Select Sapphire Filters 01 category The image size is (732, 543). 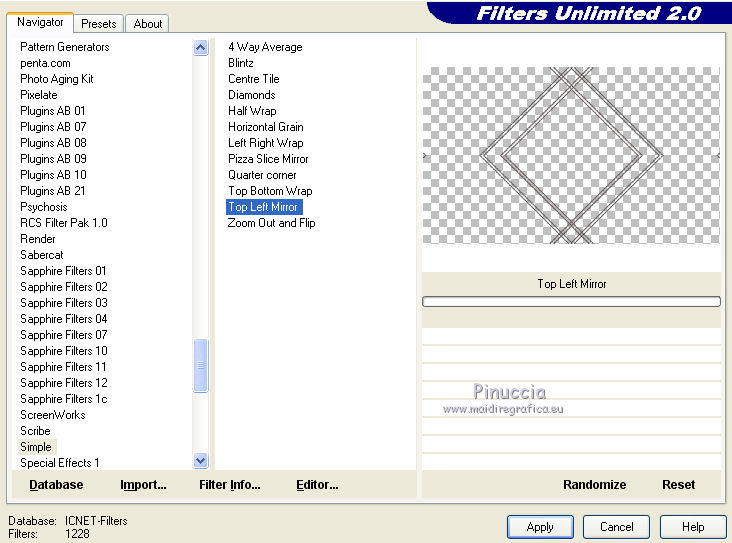[x=63, y=271]
